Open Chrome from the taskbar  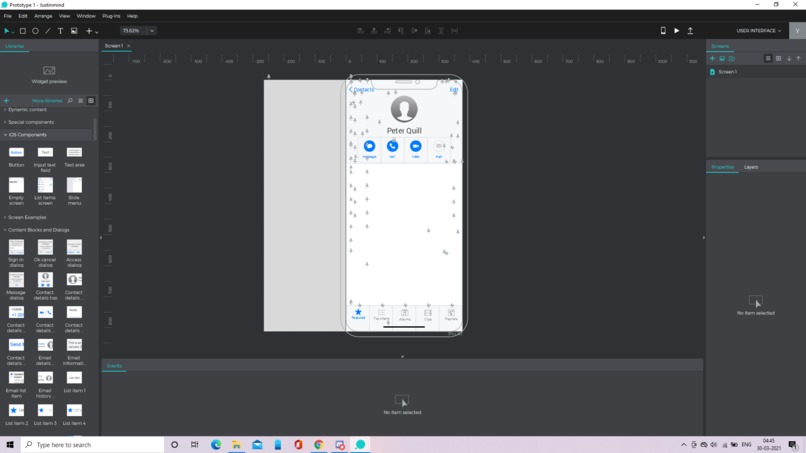[x=319, y=445]
